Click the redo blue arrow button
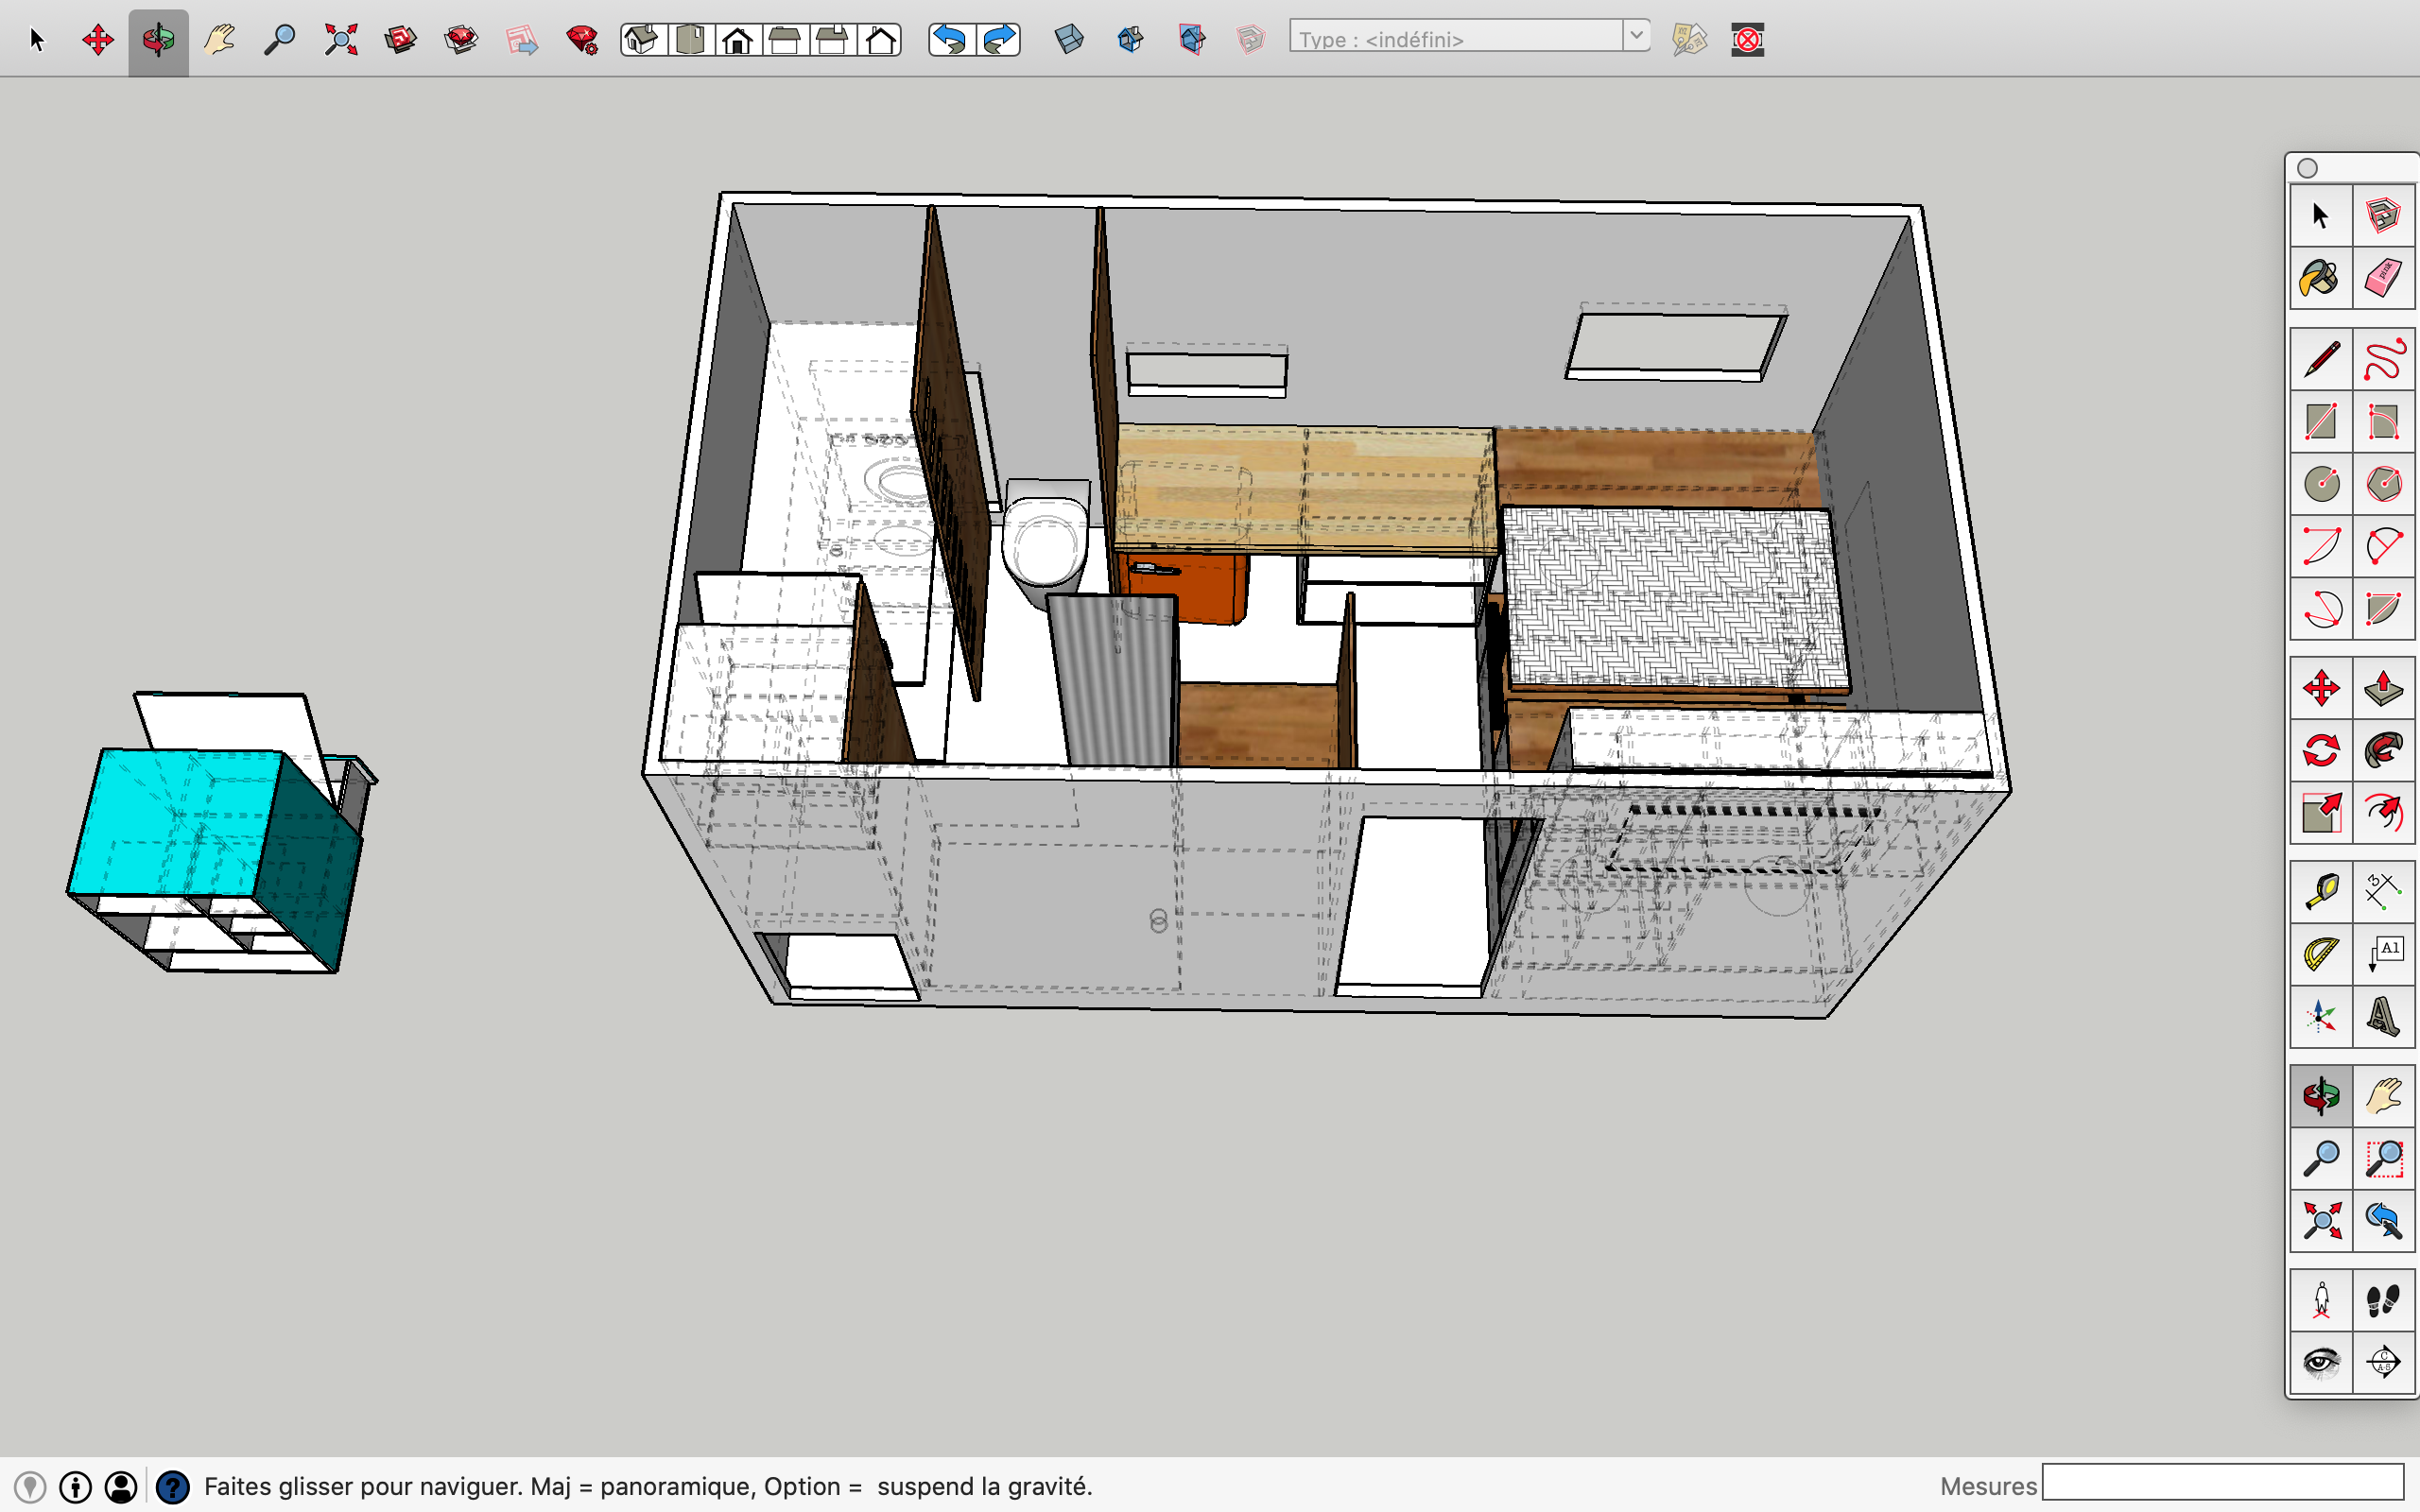Viewport: 2420px width, 1512px height. pyautogui.click(x=998, y=40)
